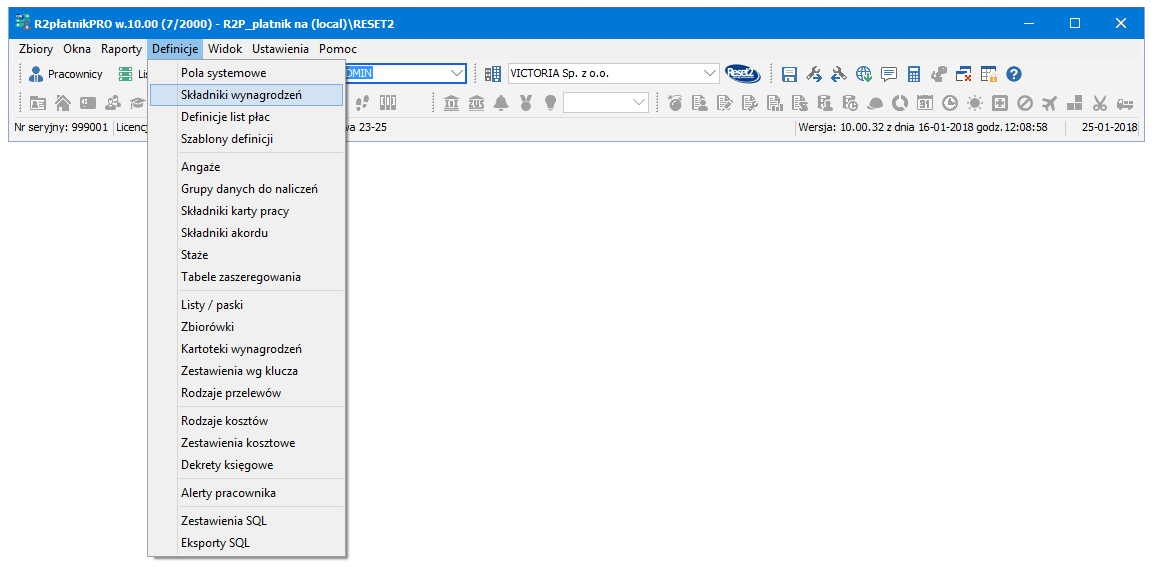Image resolution: width=1164 pixels, height=567 pixels.
Task: Click the blue floppy disk save icon
Action: click(x=789, y=74)
